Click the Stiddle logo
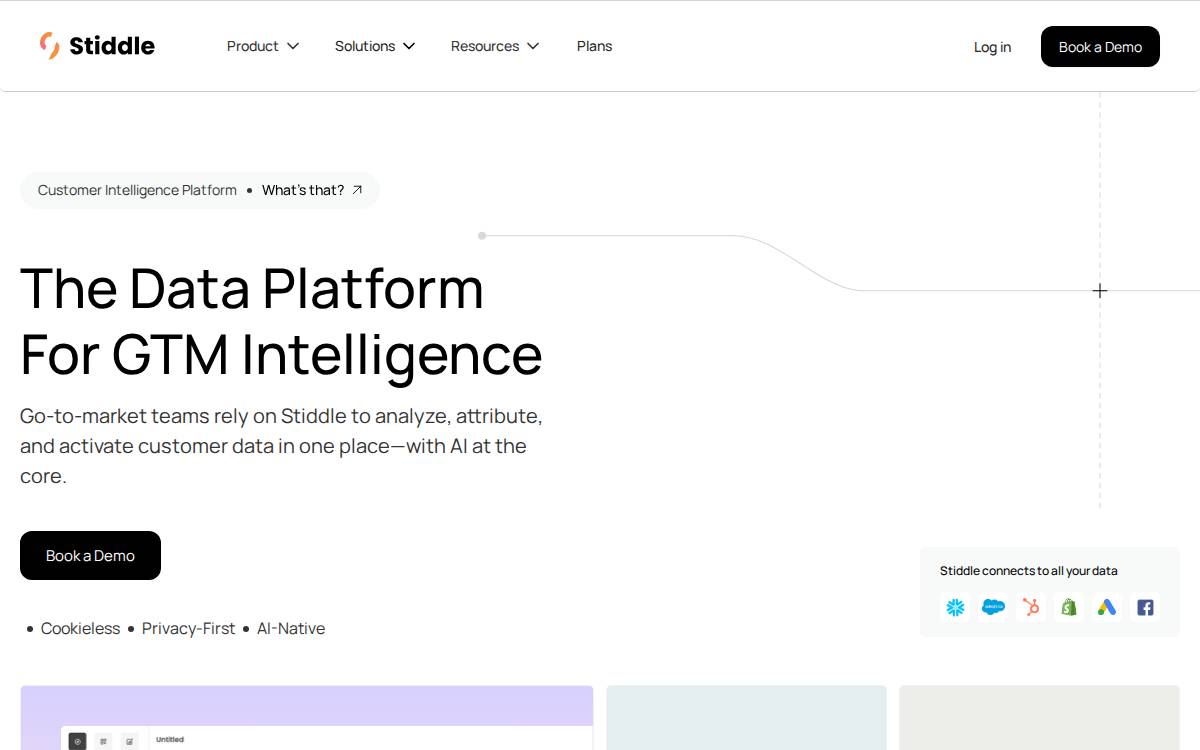The height and width of the screenshot is (750, 1200). click(x=97, y=46)
